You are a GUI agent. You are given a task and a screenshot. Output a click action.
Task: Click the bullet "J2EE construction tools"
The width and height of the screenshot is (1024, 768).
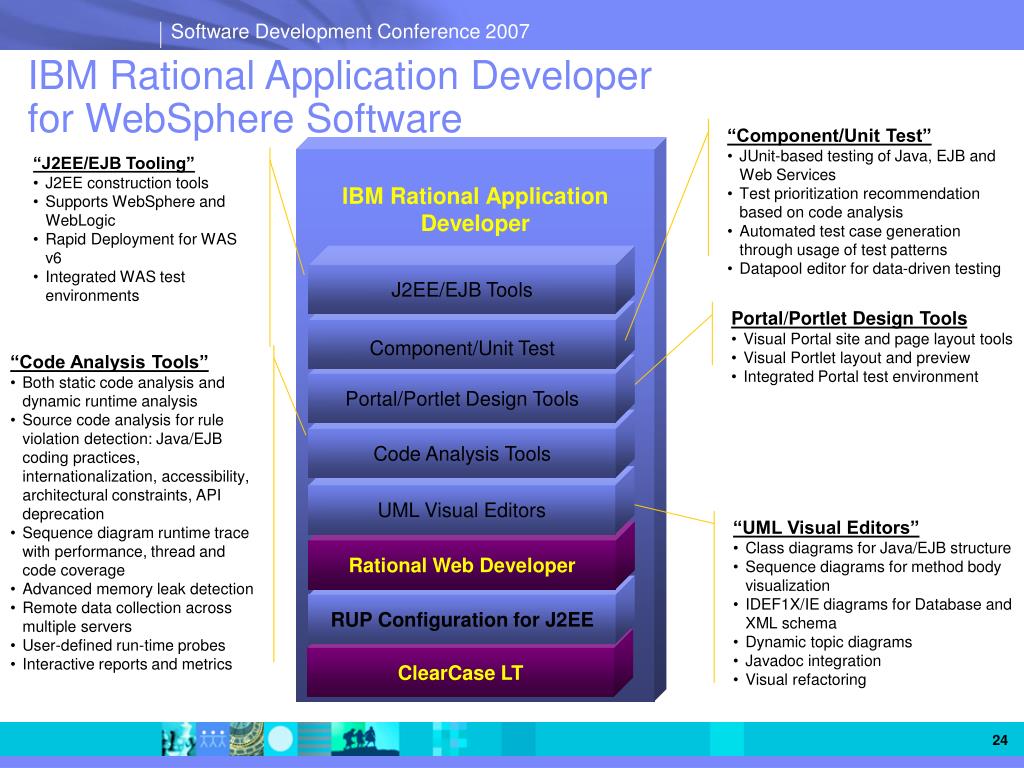pyautogui.click(x=127, y=183)
